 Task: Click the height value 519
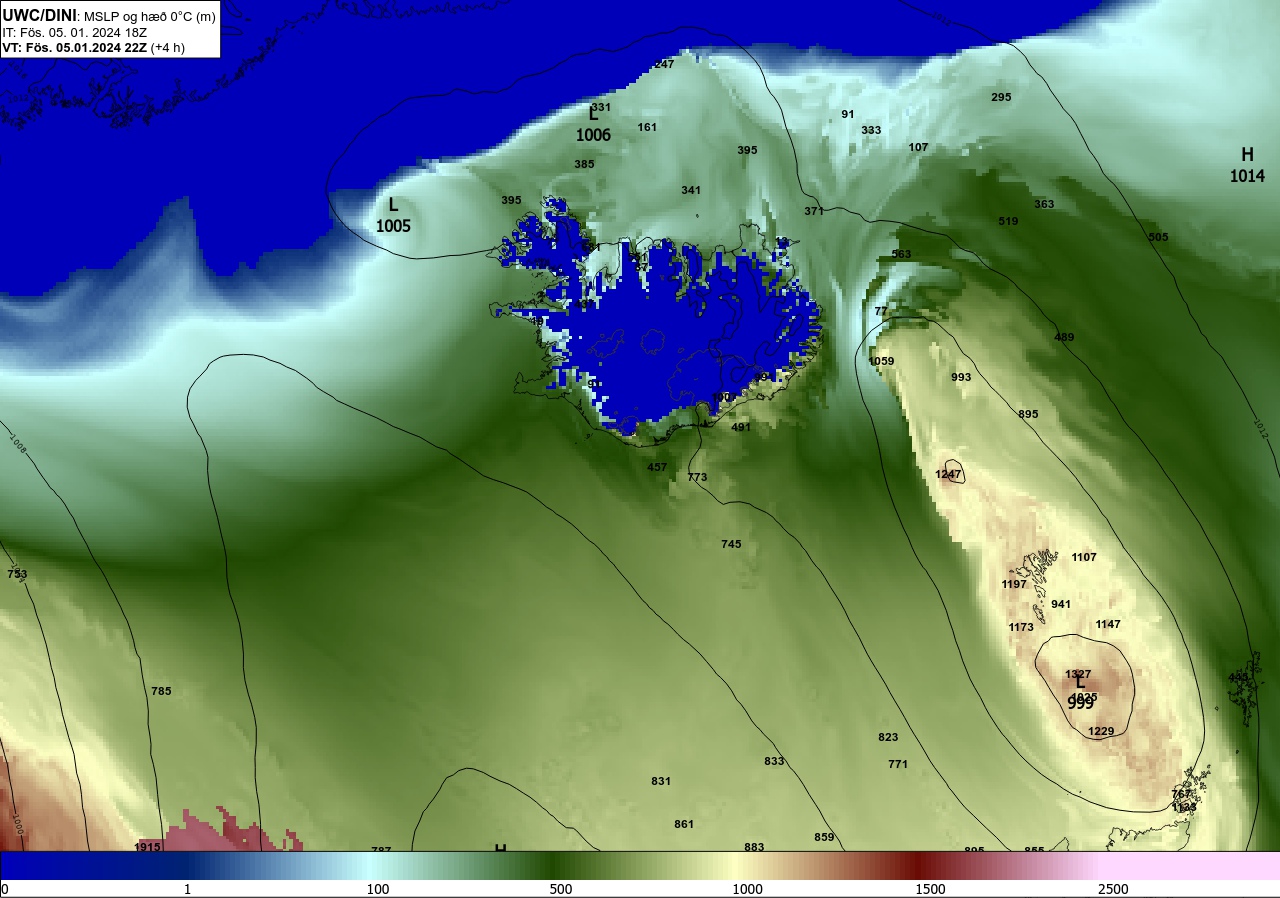pyautogui.click(x=1008, y=221)
